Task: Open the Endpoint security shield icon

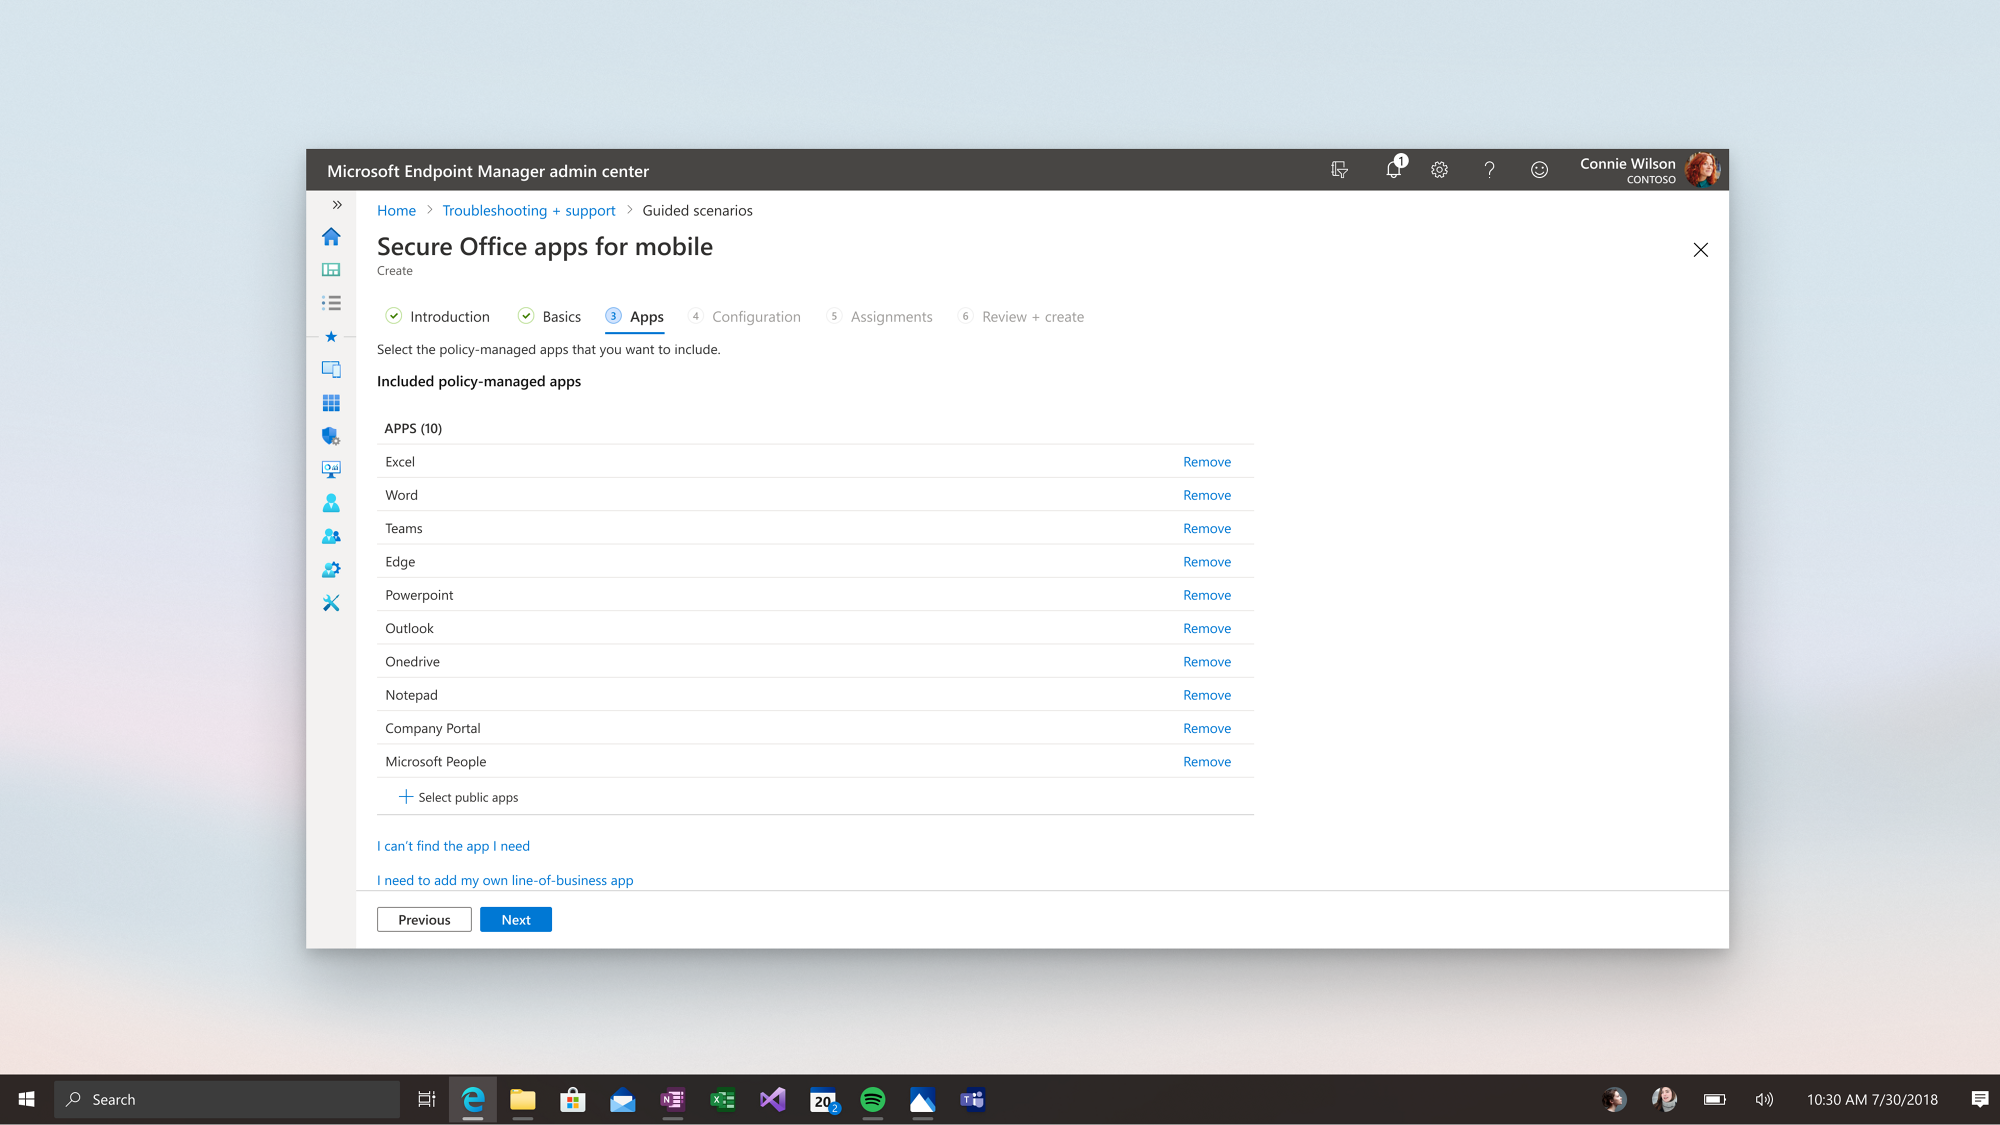Action: [x=331, y=436]
